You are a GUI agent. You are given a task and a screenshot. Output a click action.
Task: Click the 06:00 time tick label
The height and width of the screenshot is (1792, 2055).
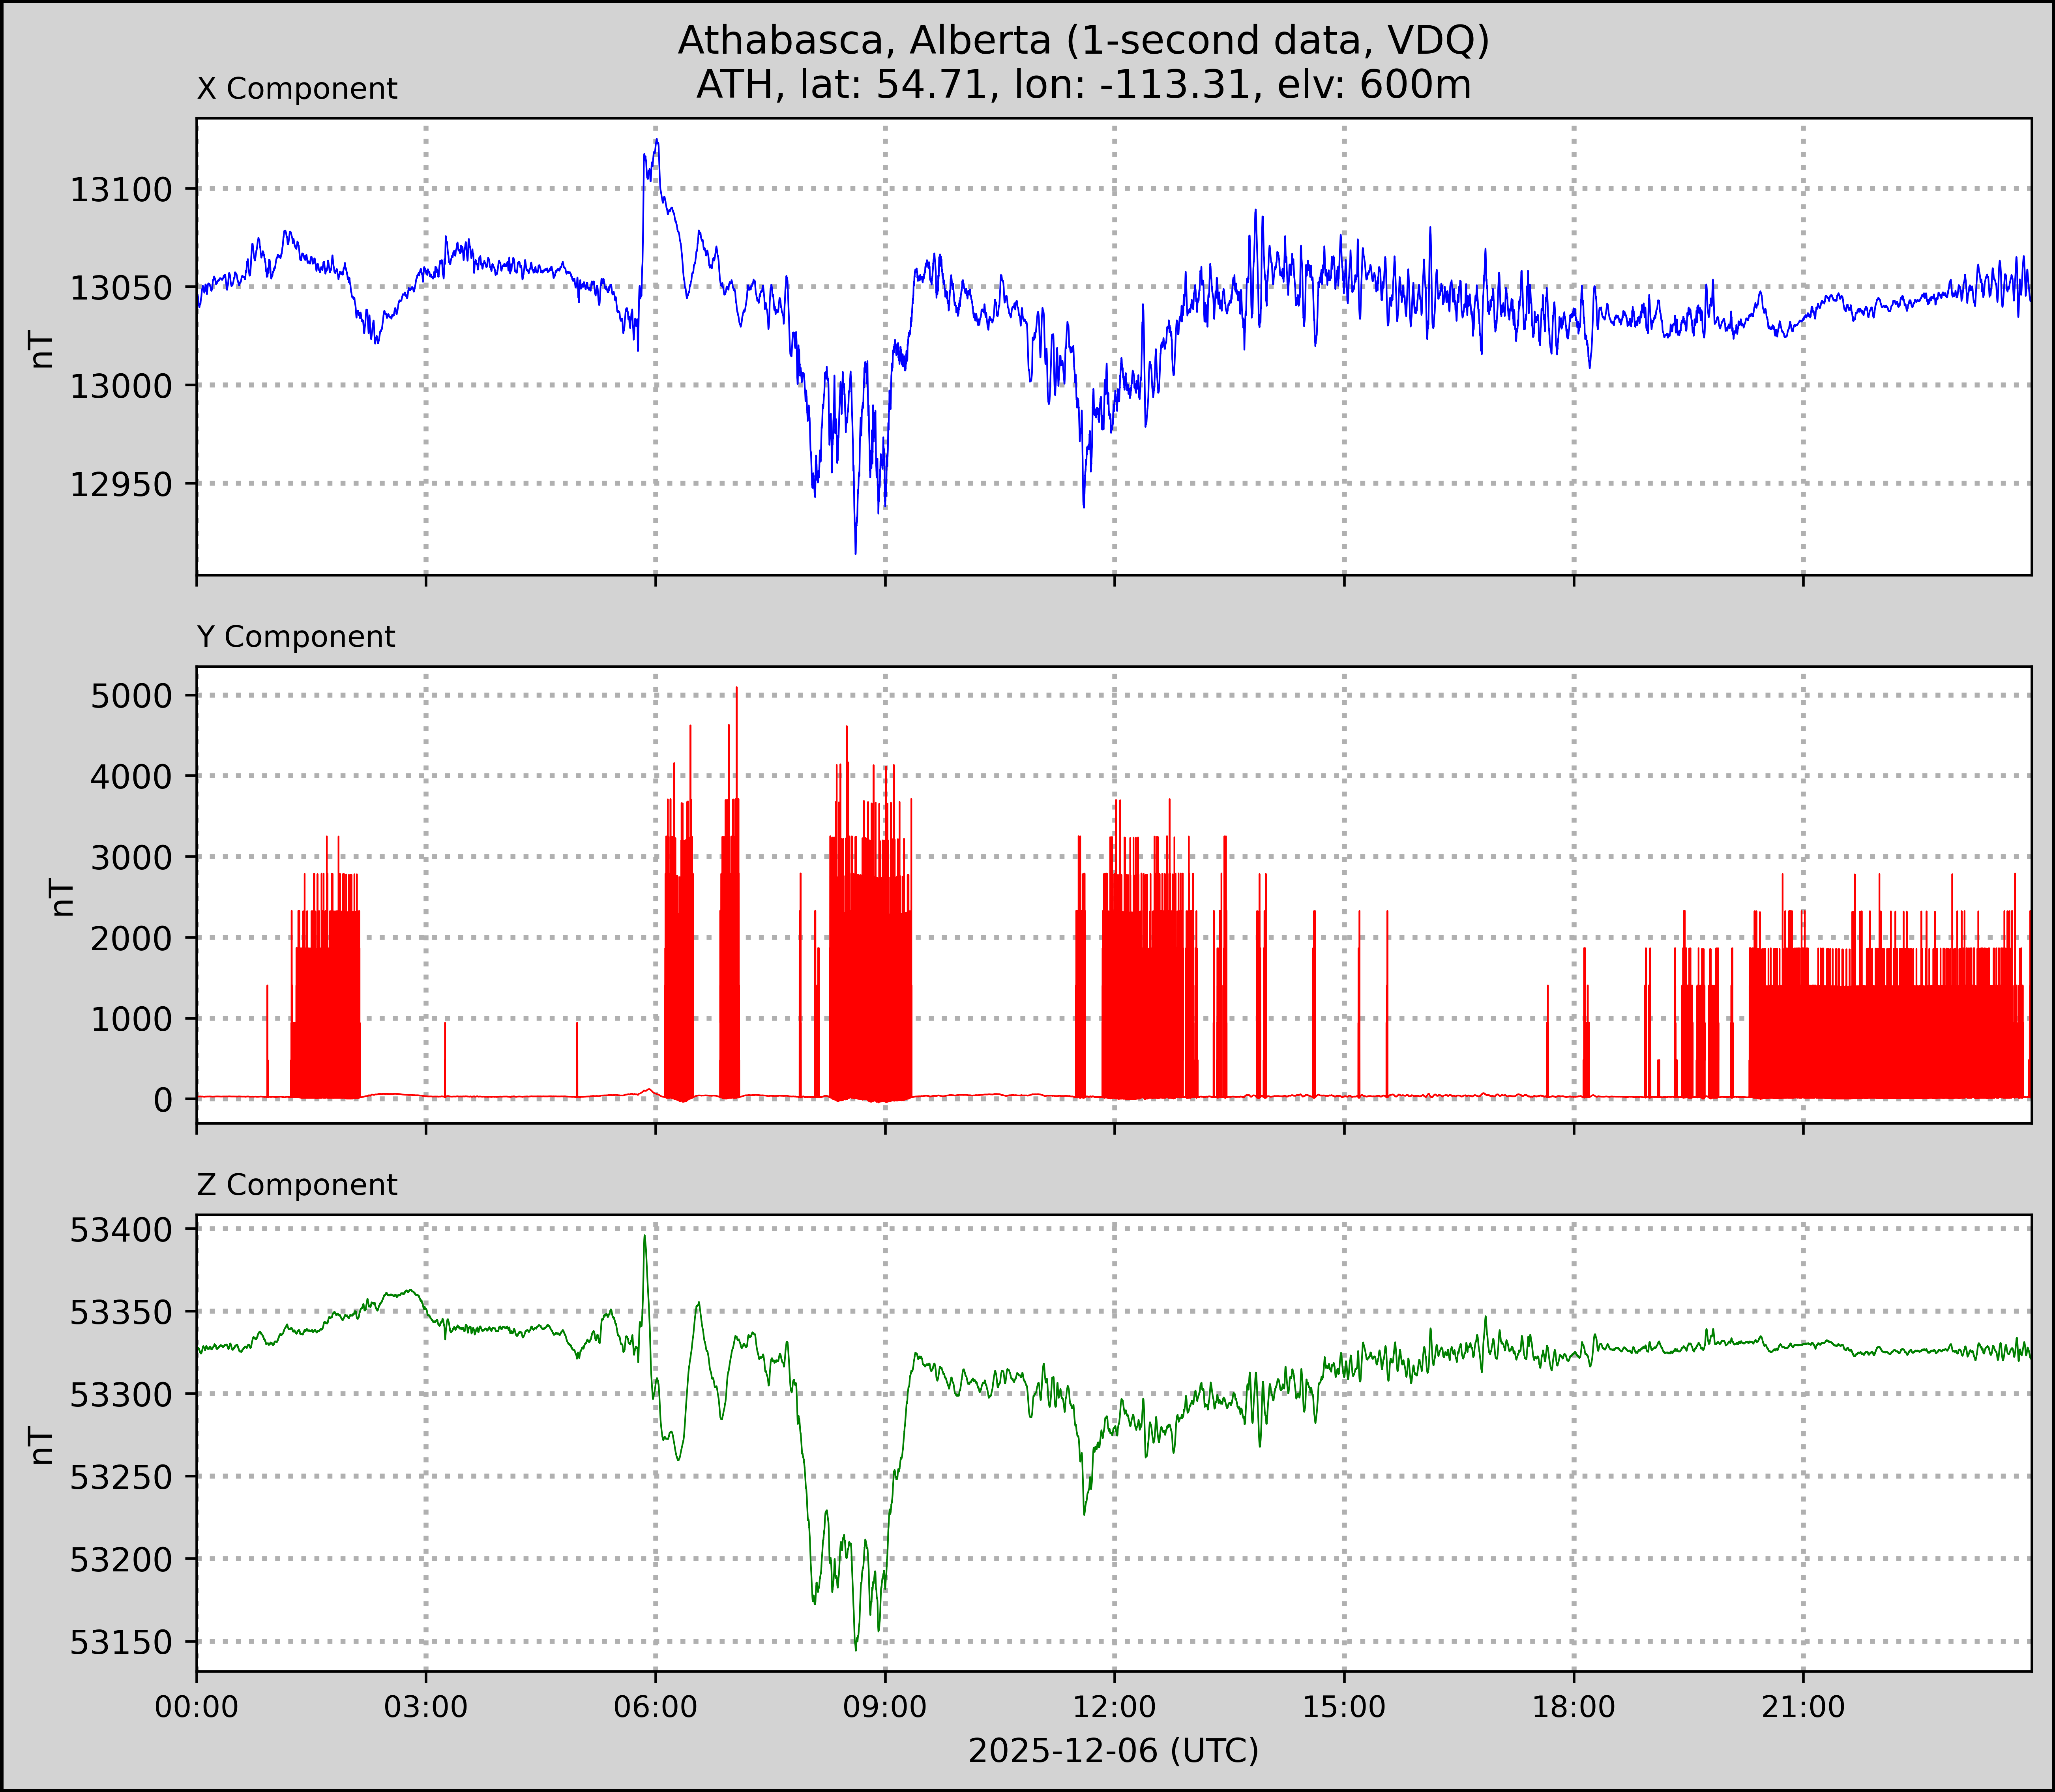(x=655, y=1706)
